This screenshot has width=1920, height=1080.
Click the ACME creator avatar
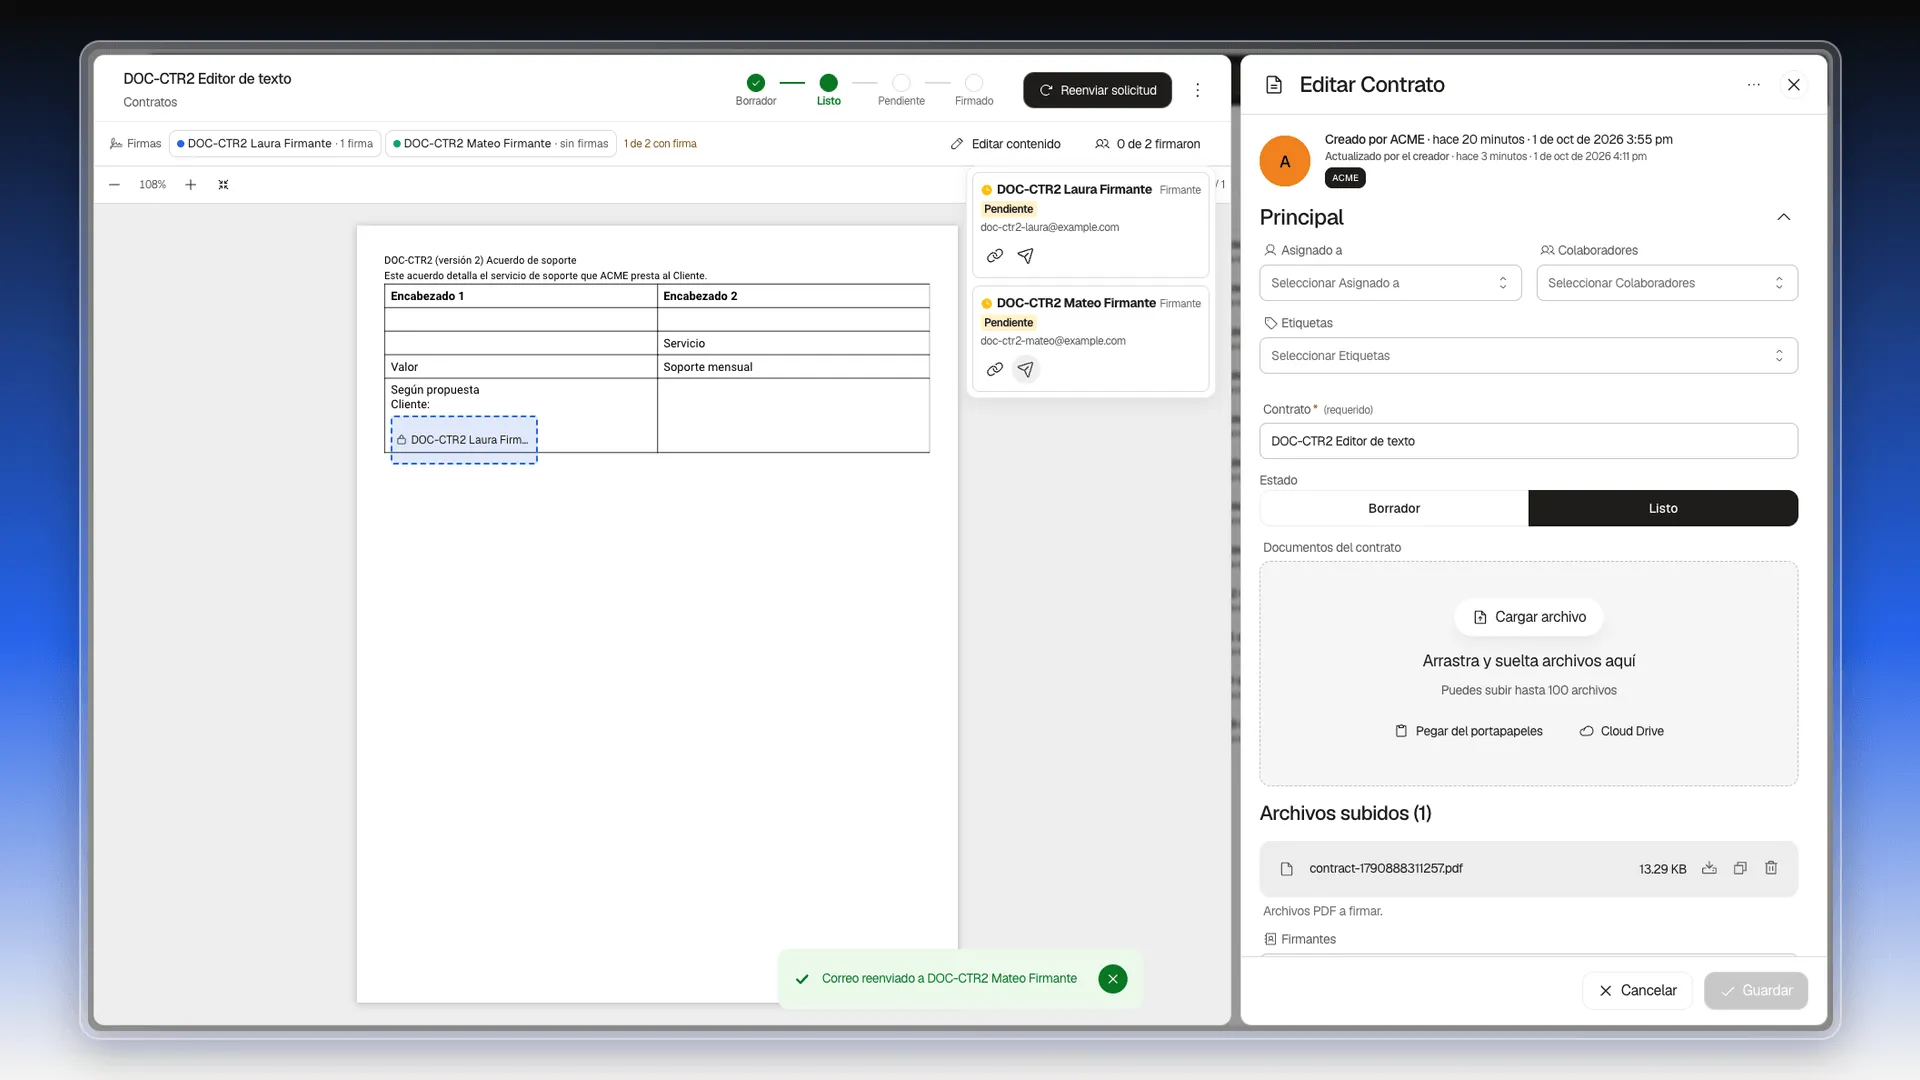(1285, 161)
